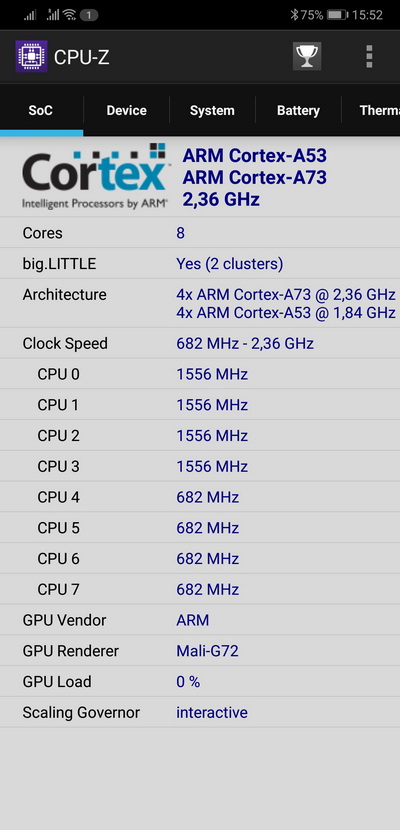
Task: Tap the CPU 0 frequency row
Action: click(200, 374)
